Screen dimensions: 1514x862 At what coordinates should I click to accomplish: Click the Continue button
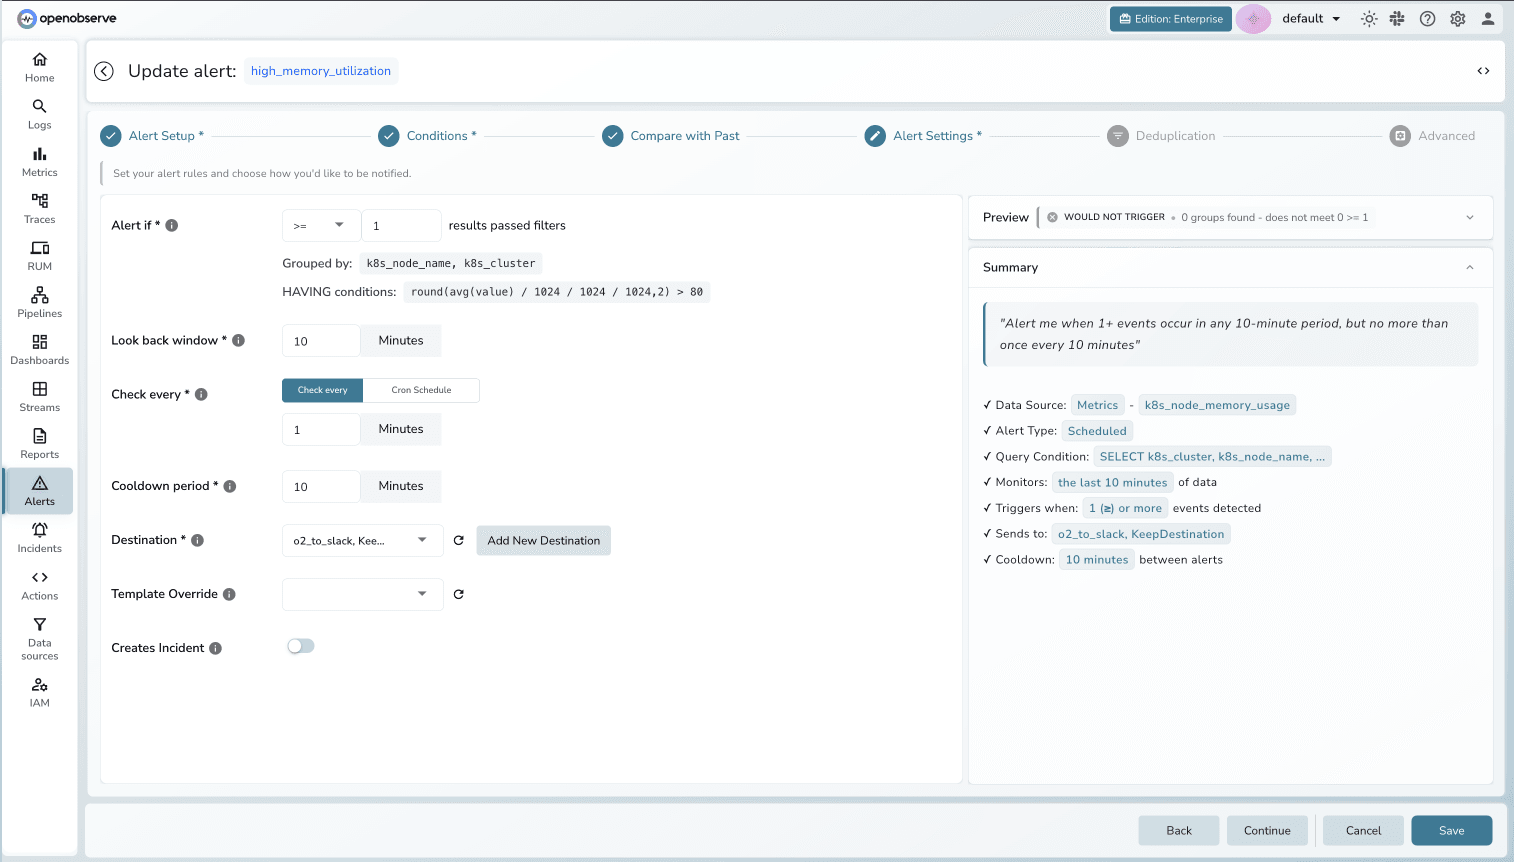tap(1267, 831)
